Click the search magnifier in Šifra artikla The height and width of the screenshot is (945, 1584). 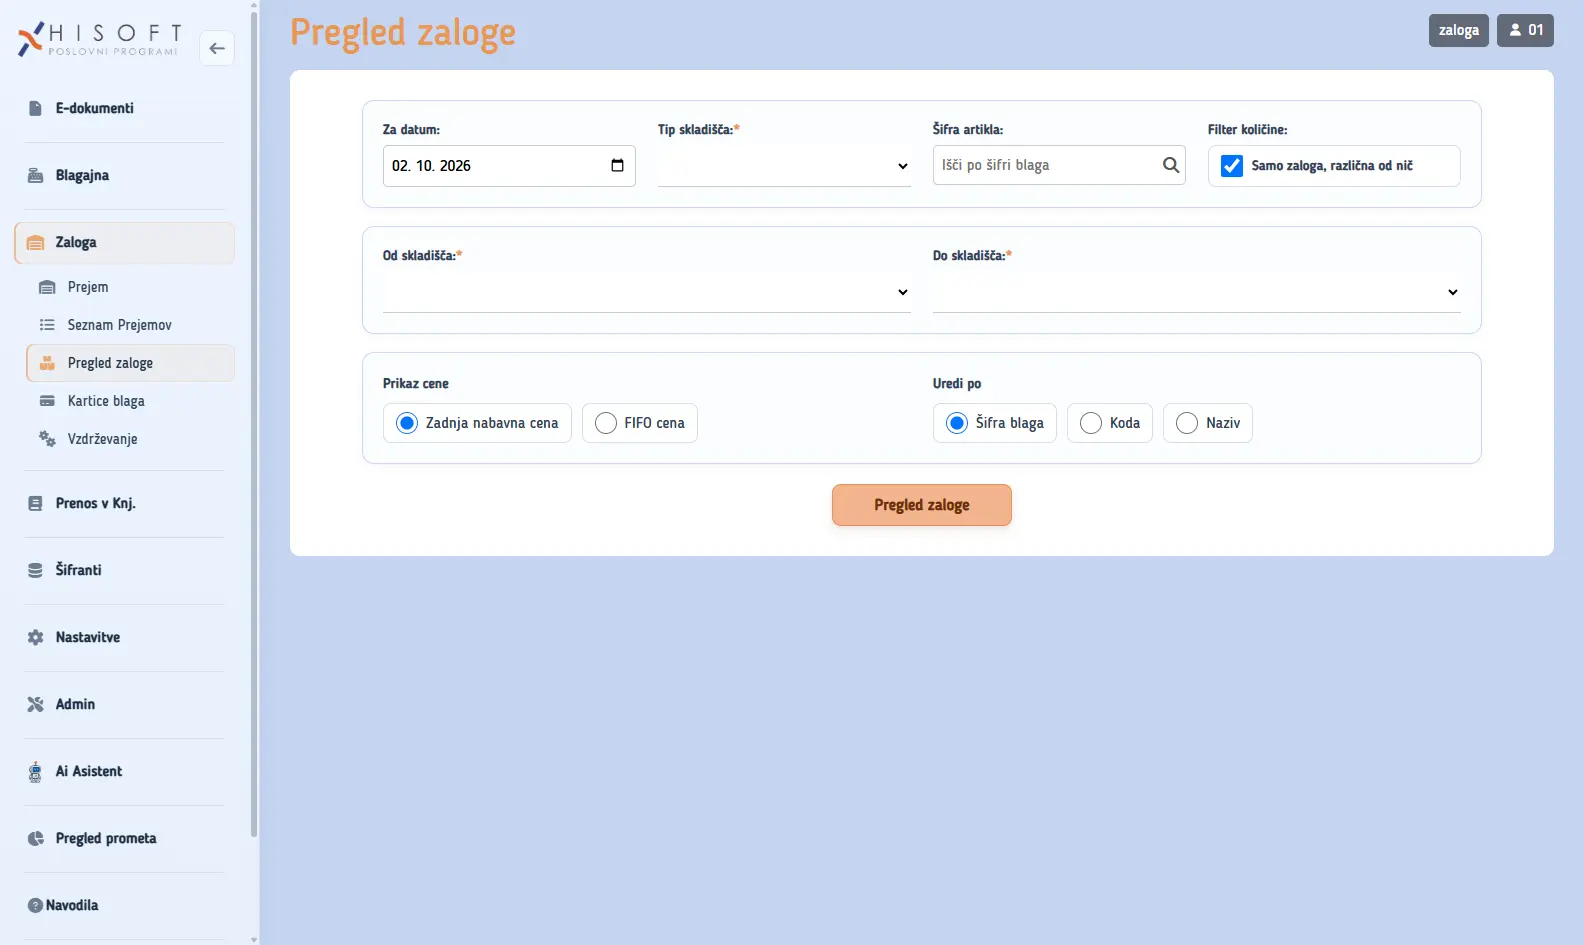coord(1171,165)
